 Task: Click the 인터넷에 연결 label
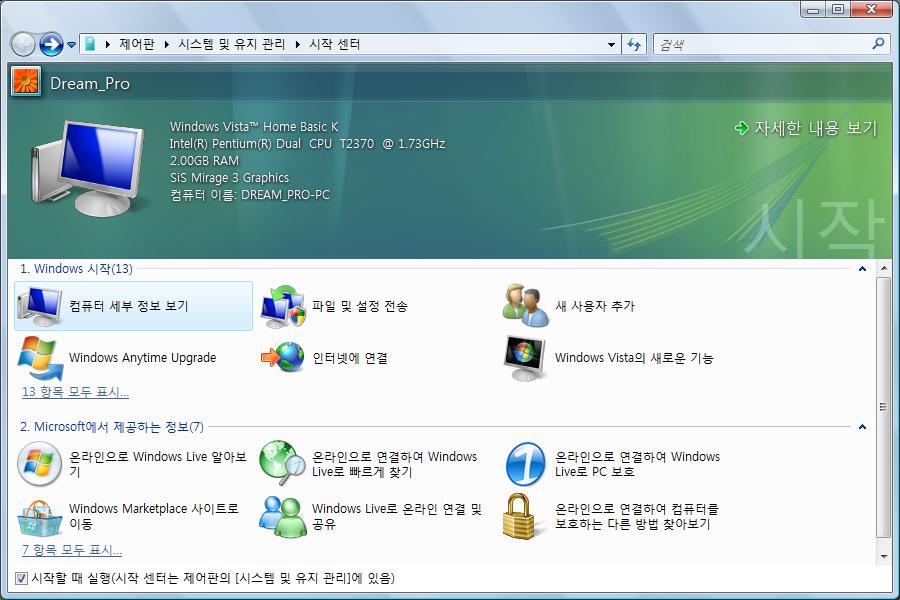click(350, 358)
